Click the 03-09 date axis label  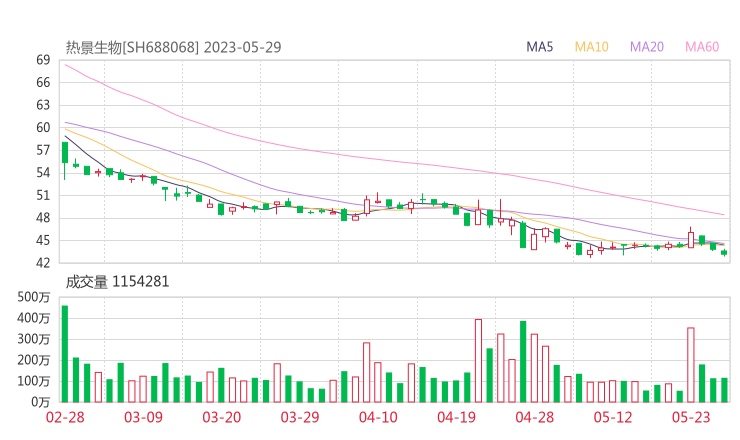point(143,417)
